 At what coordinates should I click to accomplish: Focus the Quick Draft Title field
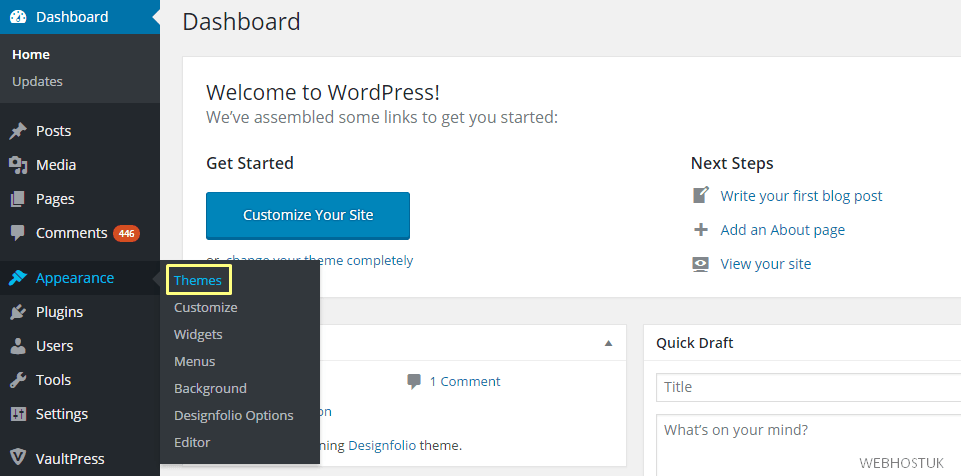click(x=808, y=387)
